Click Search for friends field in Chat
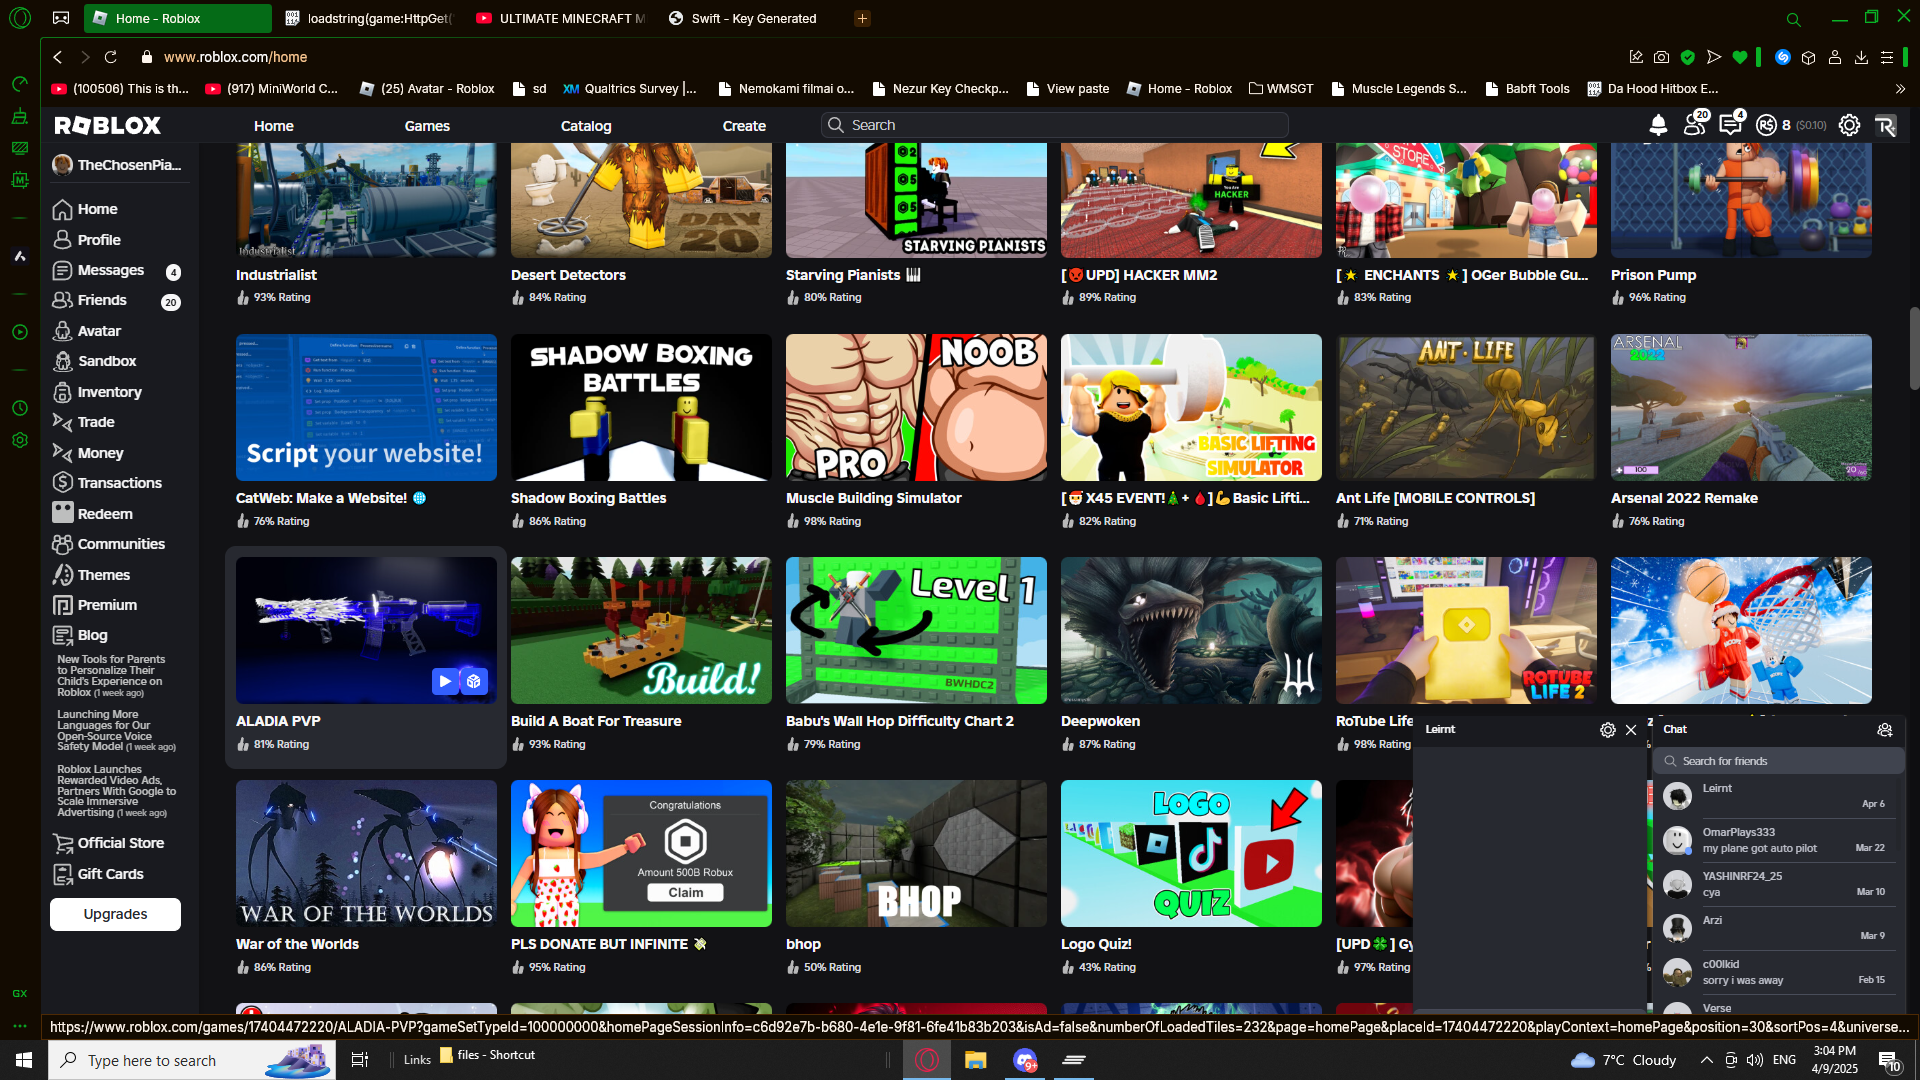 (x=1780, y=761)
